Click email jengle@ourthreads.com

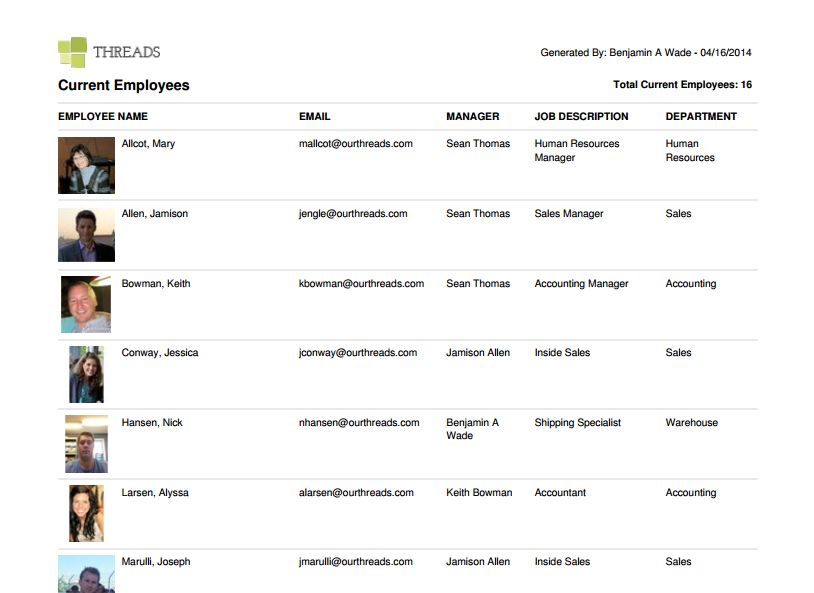(x=353, y=213)
